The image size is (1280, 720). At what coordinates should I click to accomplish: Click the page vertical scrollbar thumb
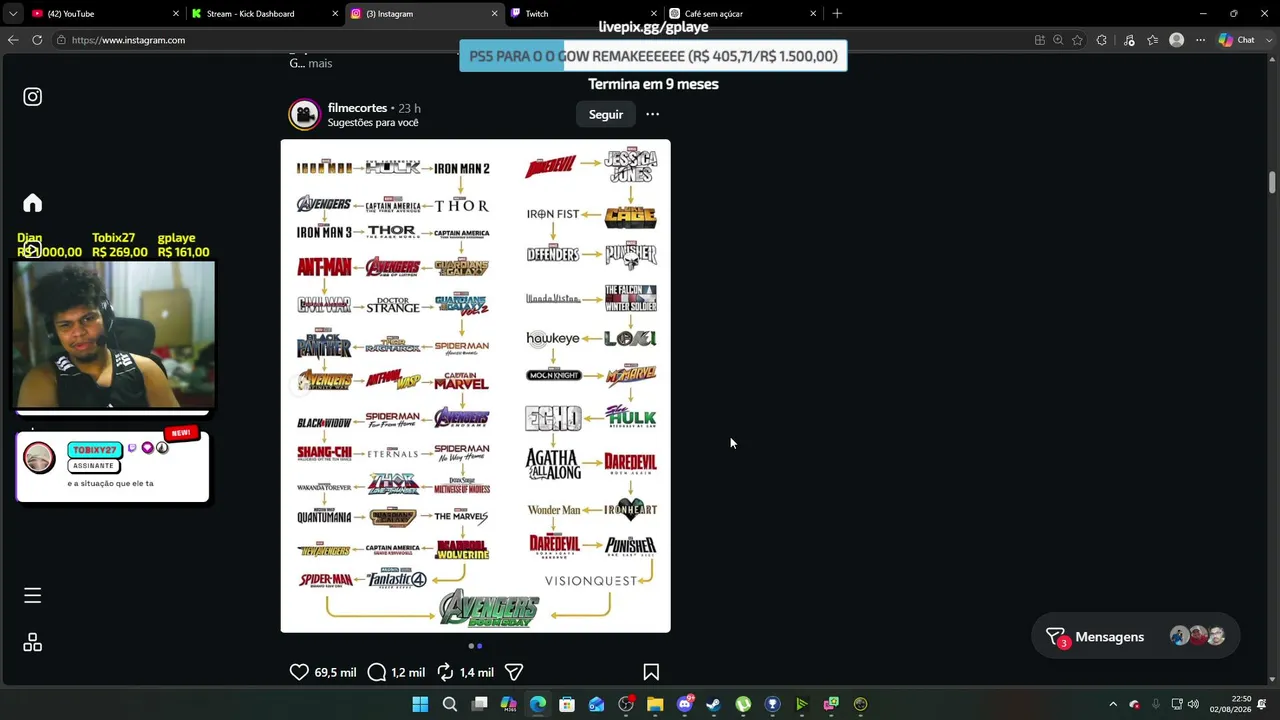pos(1272,183)
